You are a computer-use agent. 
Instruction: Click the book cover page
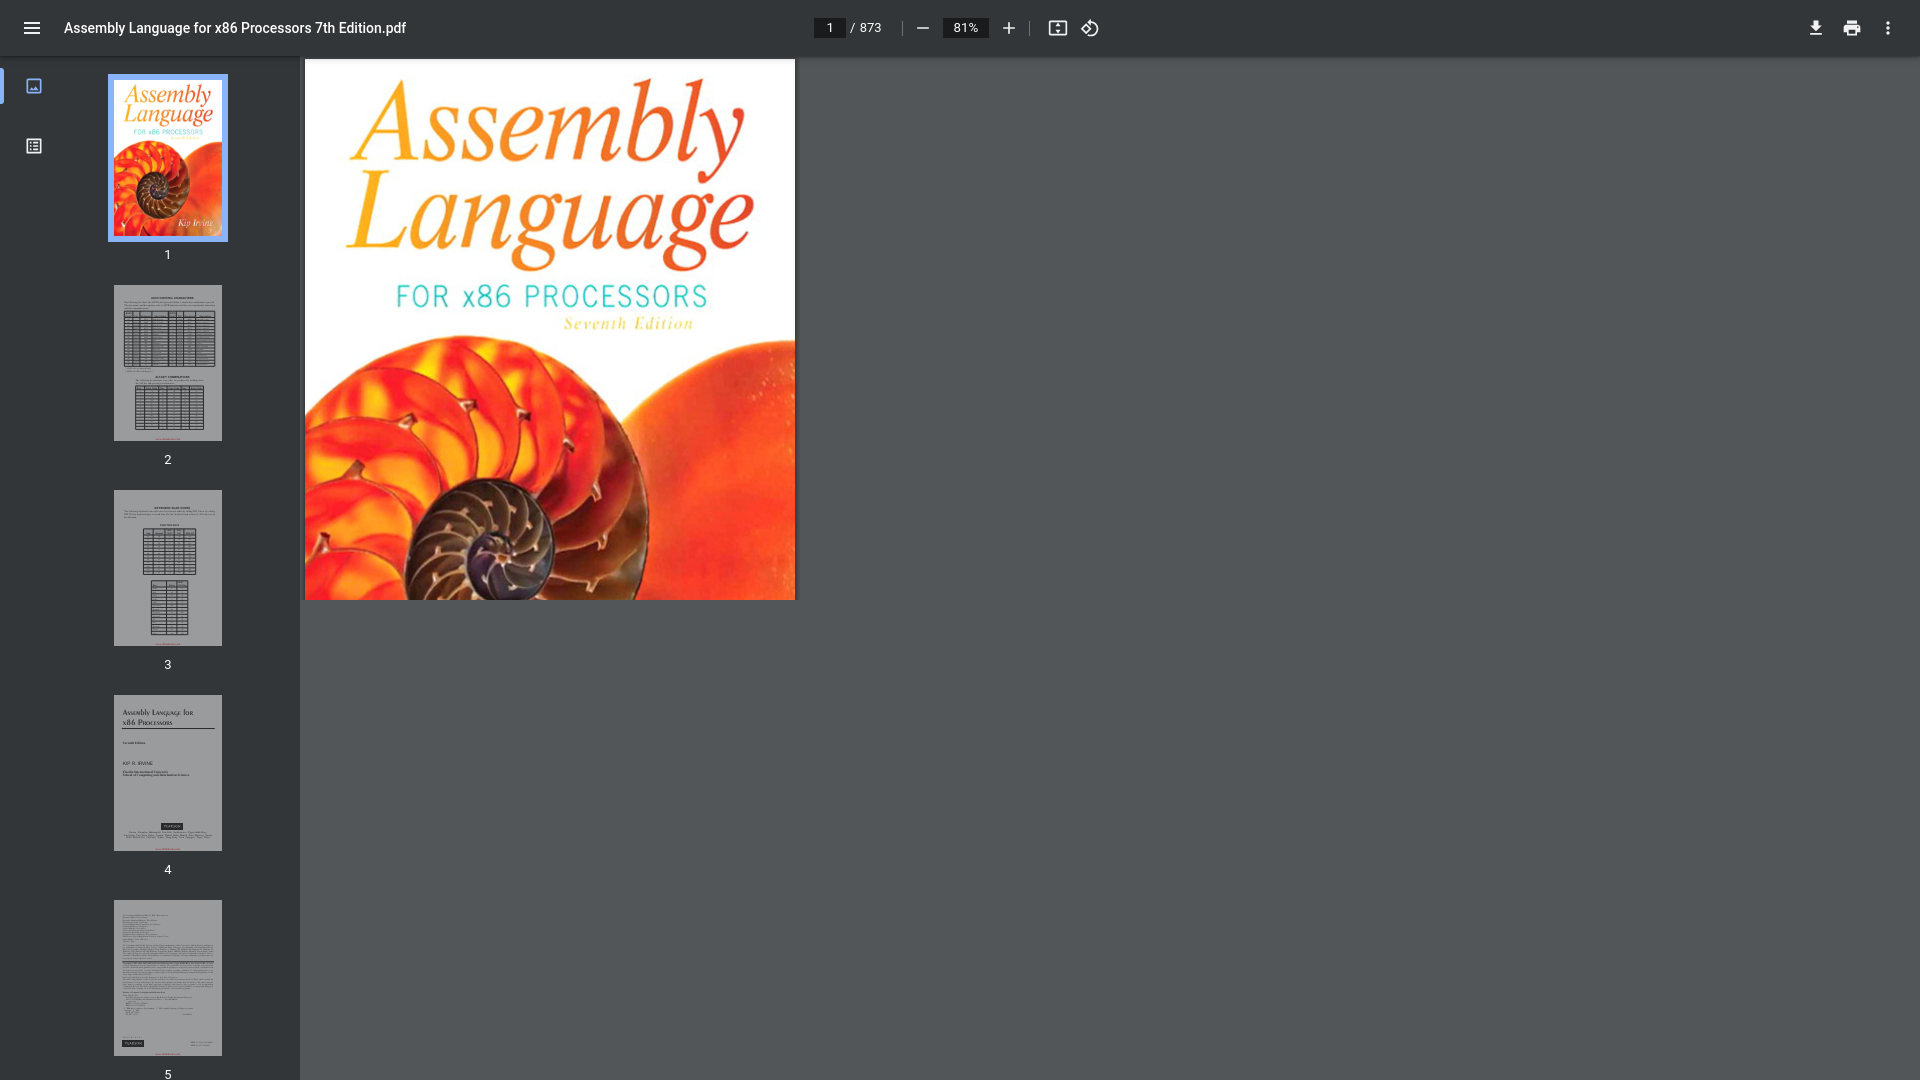pos(550,329)
